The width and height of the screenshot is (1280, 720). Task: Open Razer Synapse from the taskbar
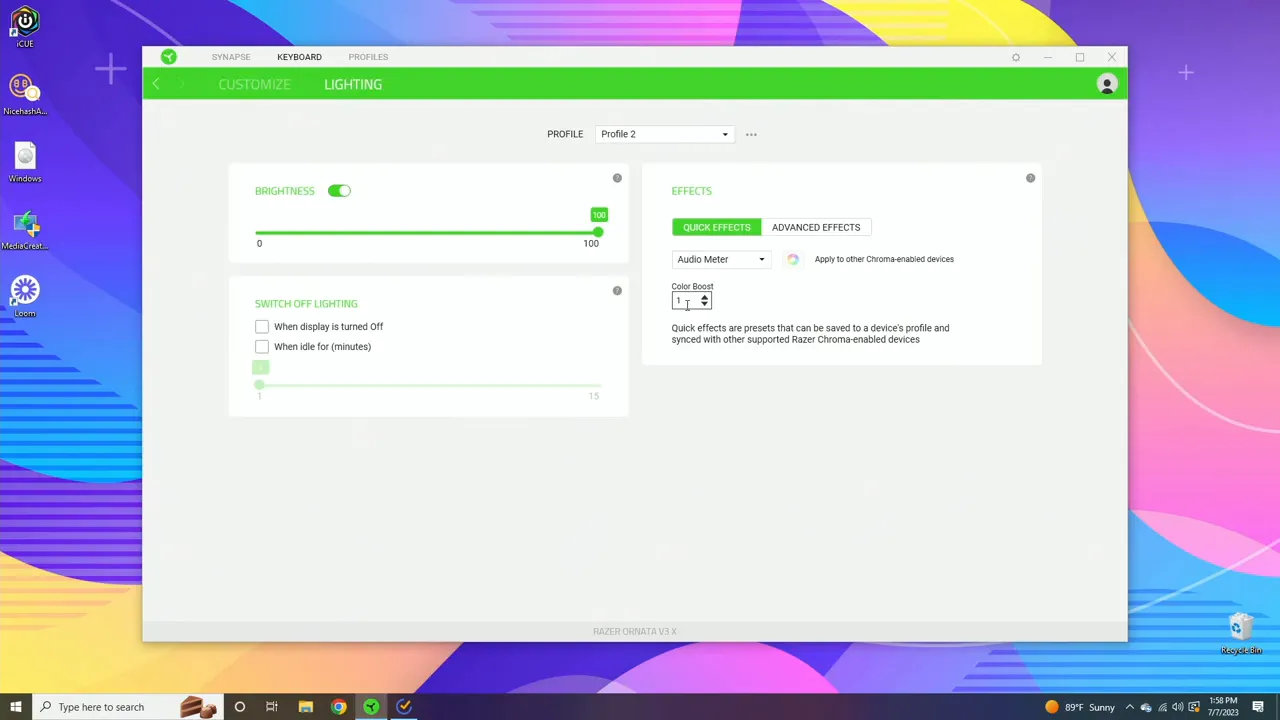coord(371,707)
